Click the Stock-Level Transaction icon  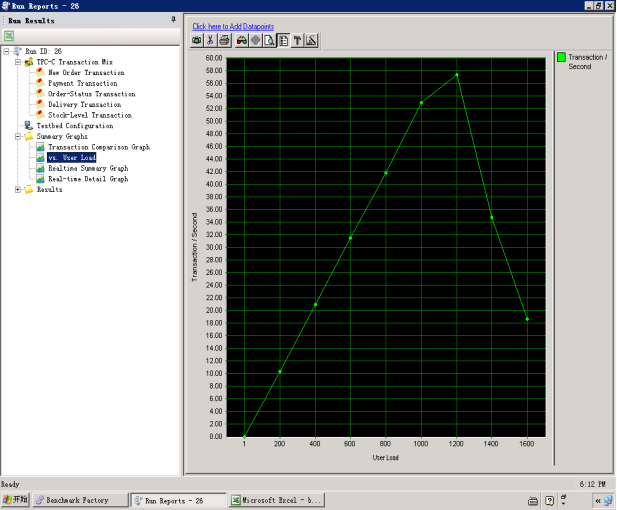click(40, 115)
